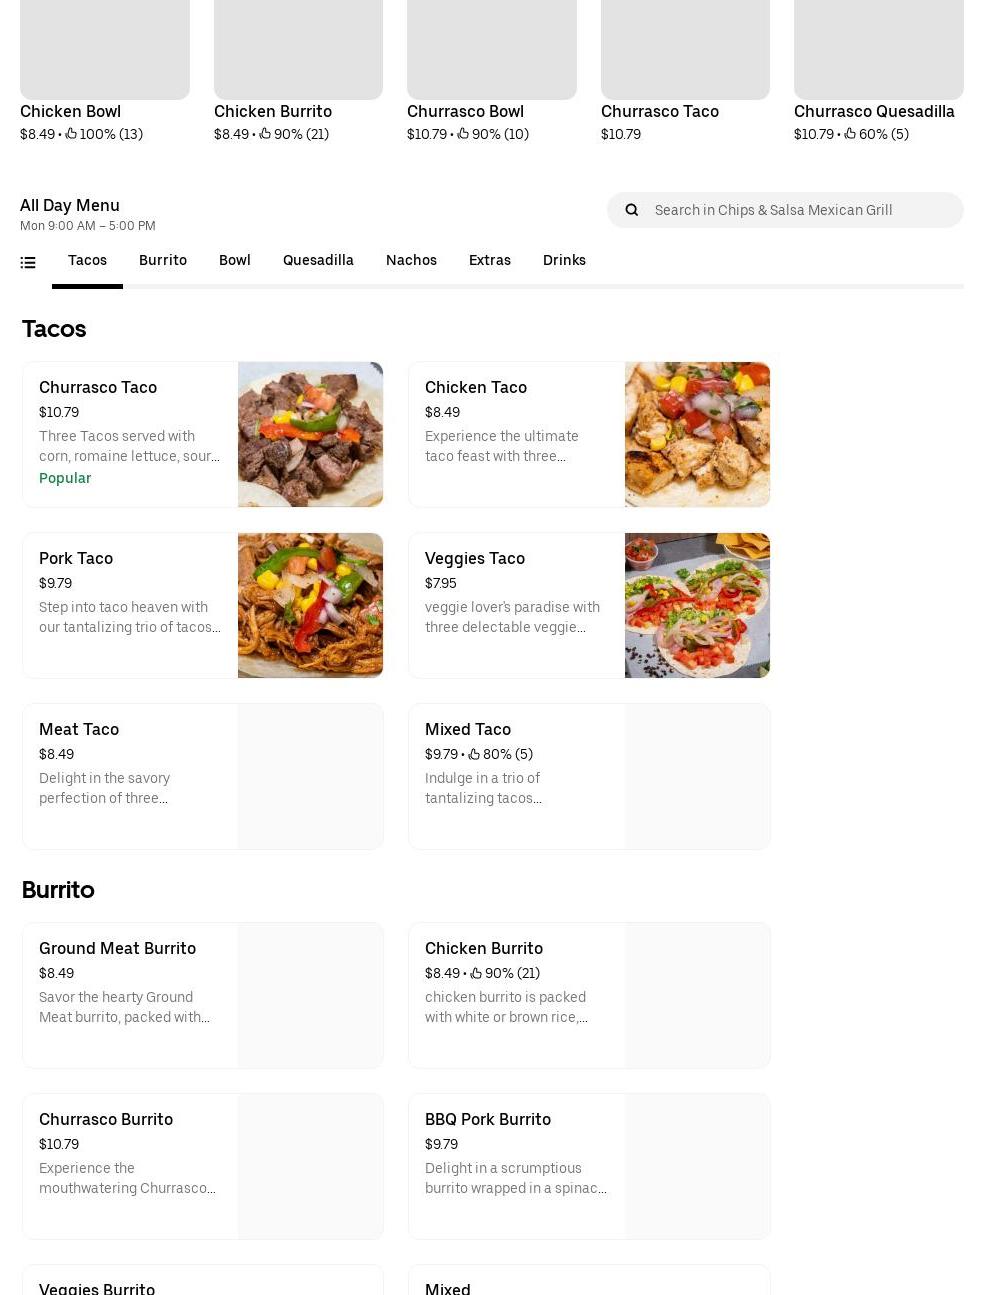Viewport: 984px width, 1295px height.
Task: Open the menu category list icon
Action: tap(28, 262)
